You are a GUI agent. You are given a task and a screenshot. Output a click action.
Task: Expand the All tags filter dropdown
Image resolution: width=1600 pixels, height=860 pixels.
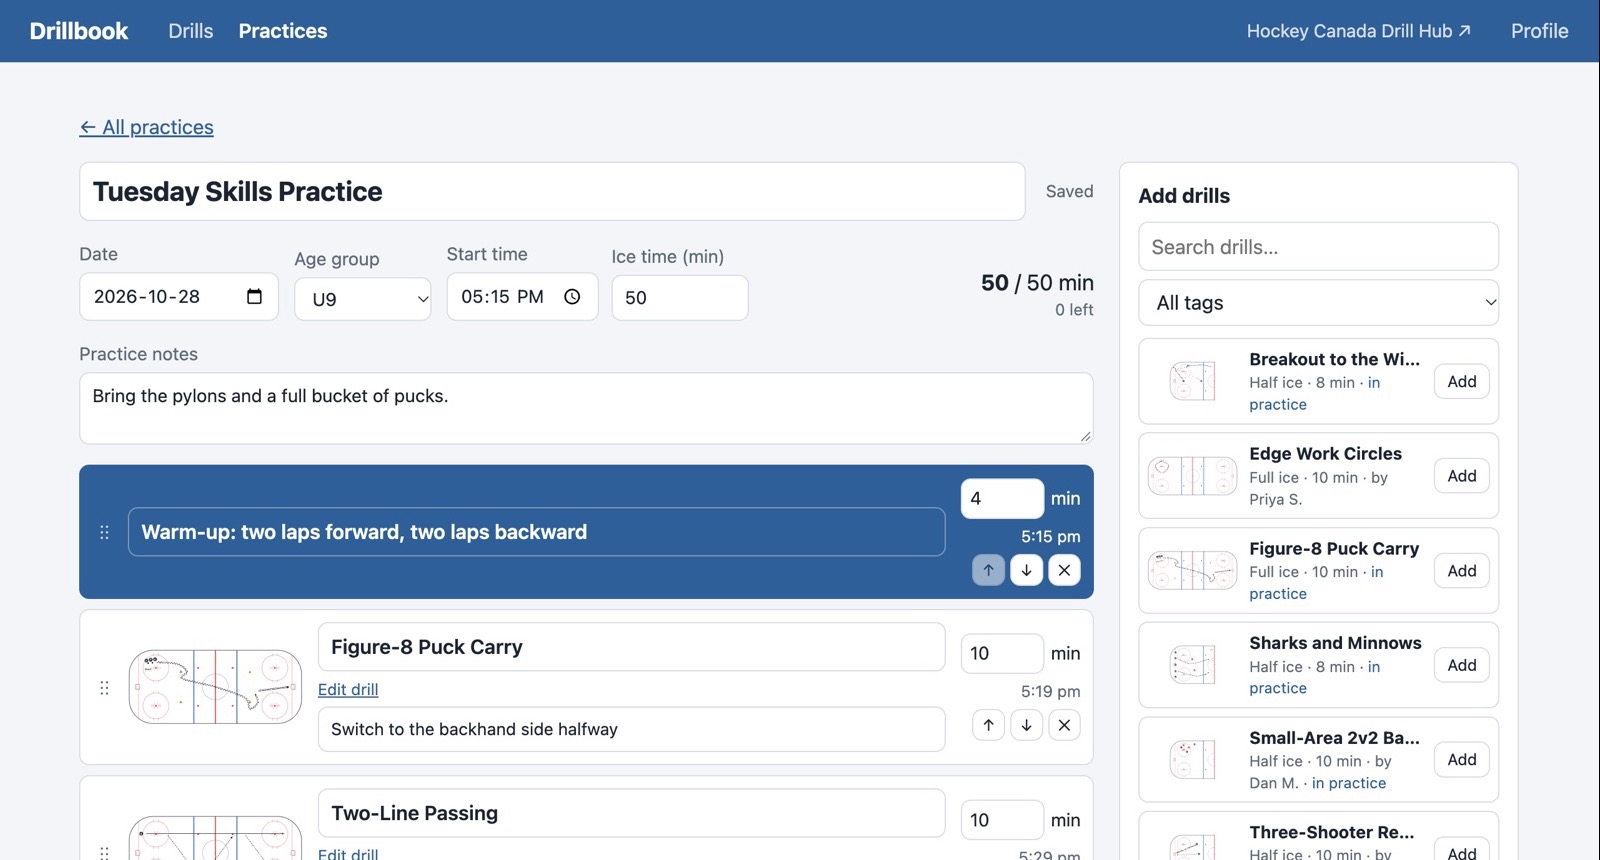[x=1318, y=303]
